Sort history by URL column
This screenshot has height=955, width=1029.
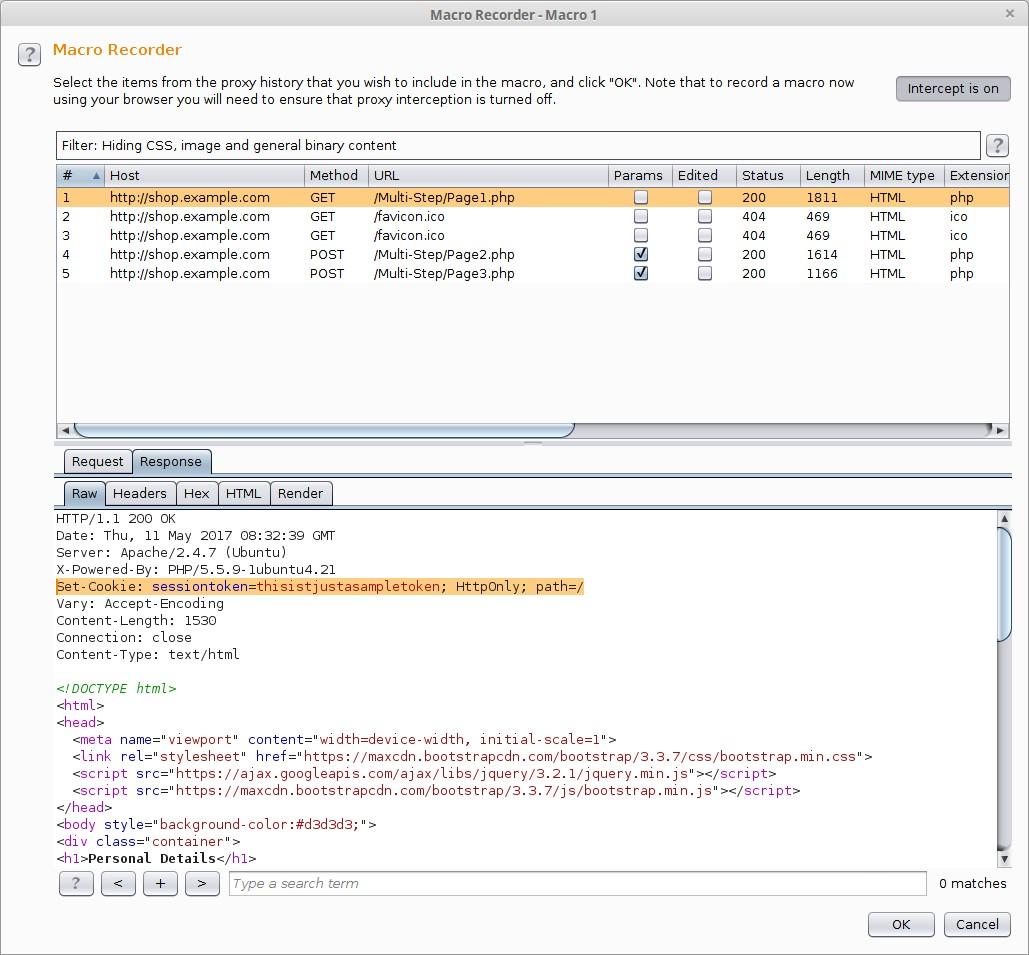coord(488,175)
